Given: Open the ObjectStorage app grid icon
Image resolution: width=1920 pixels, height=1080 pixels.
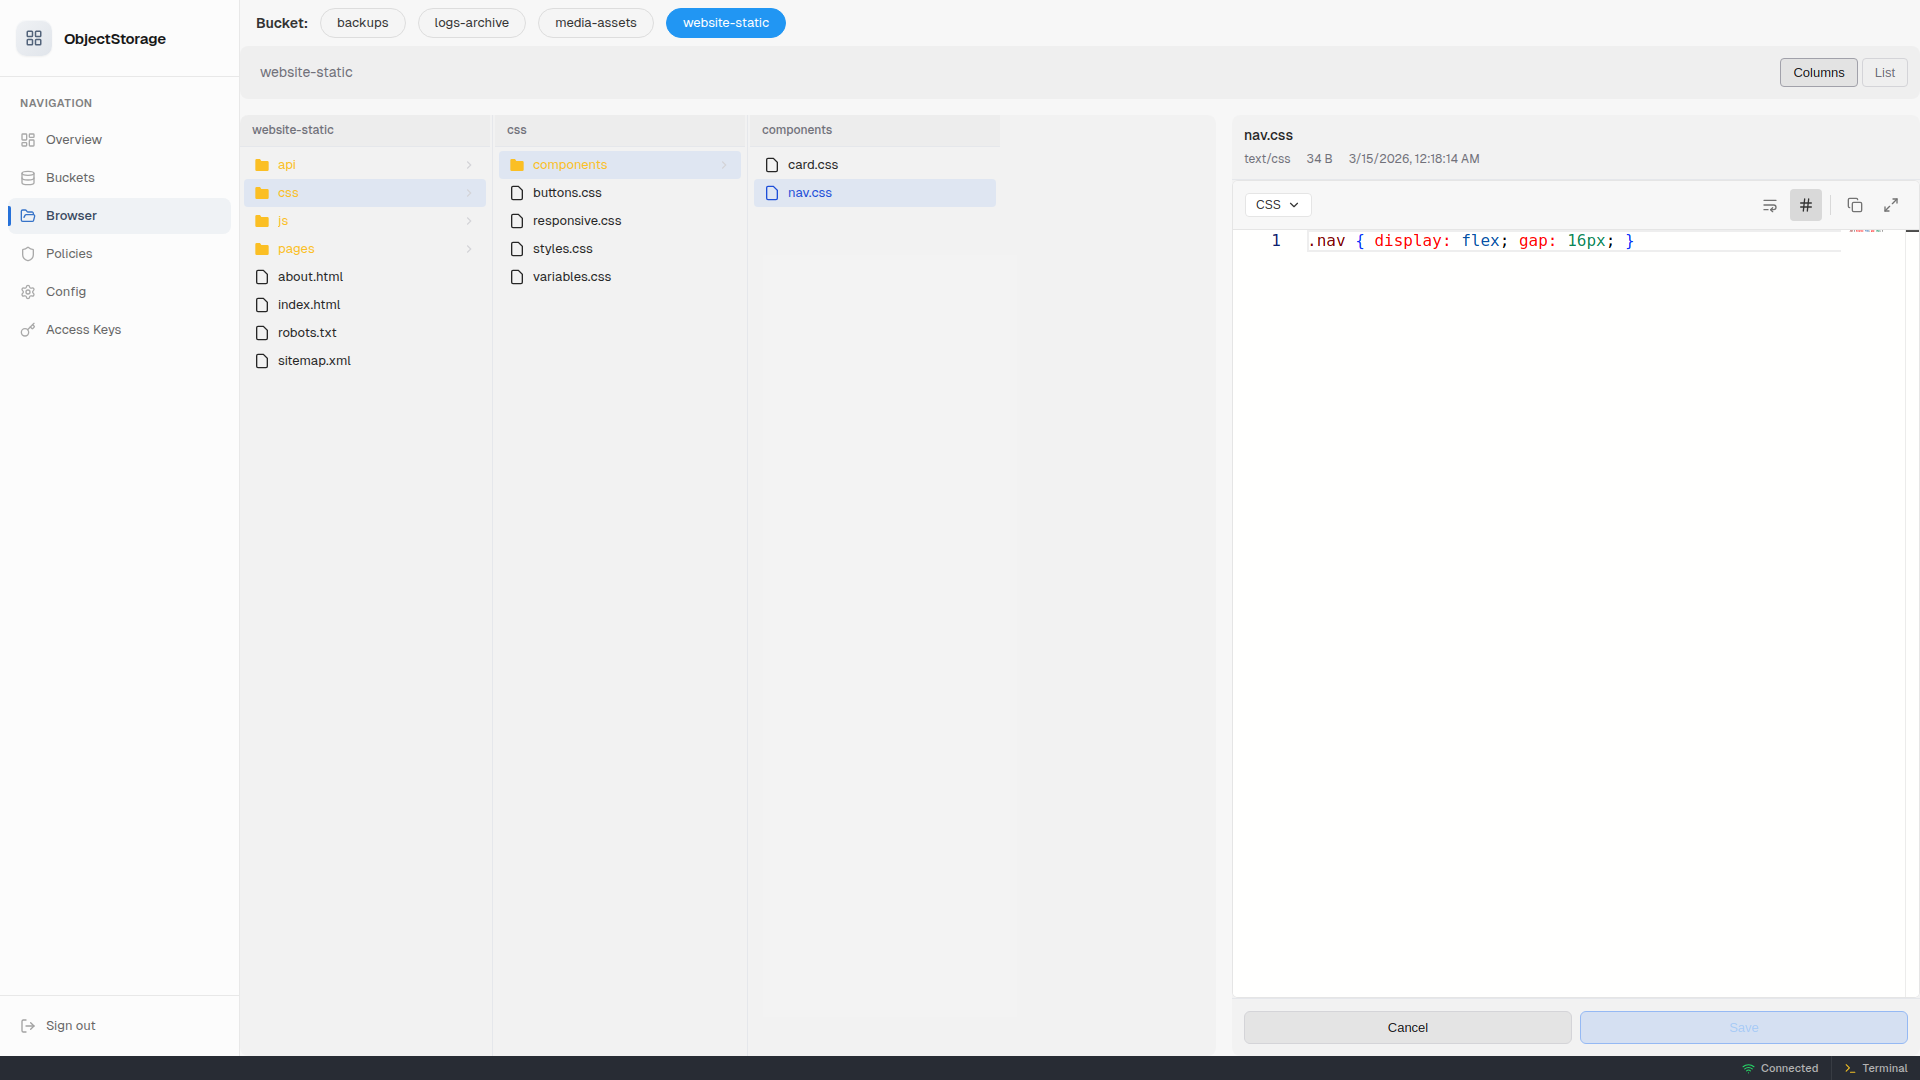Looking at the screenshot, I should pos(34,39).
